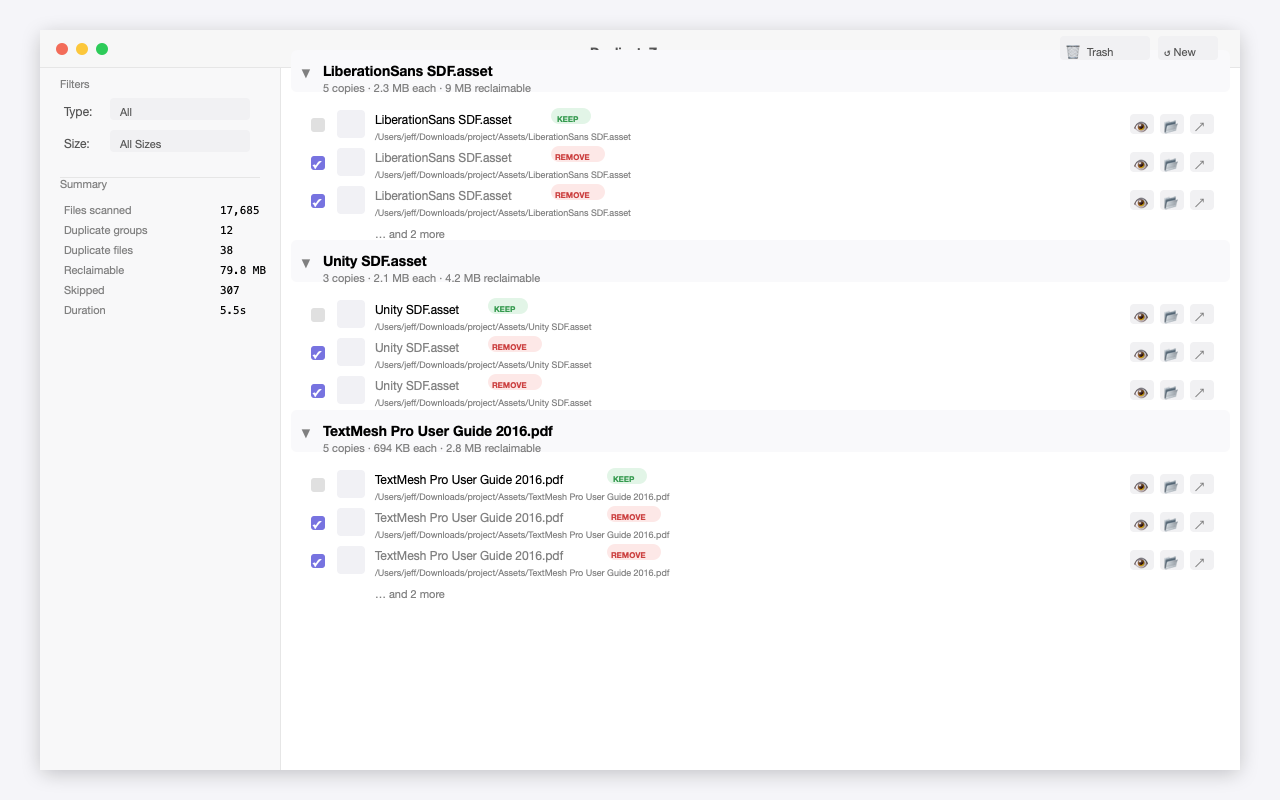This screenshot has height=800, width=1280.
Task: Open second REMOVE Unity SDF.asset via arrow
Action: point(1202,391)
